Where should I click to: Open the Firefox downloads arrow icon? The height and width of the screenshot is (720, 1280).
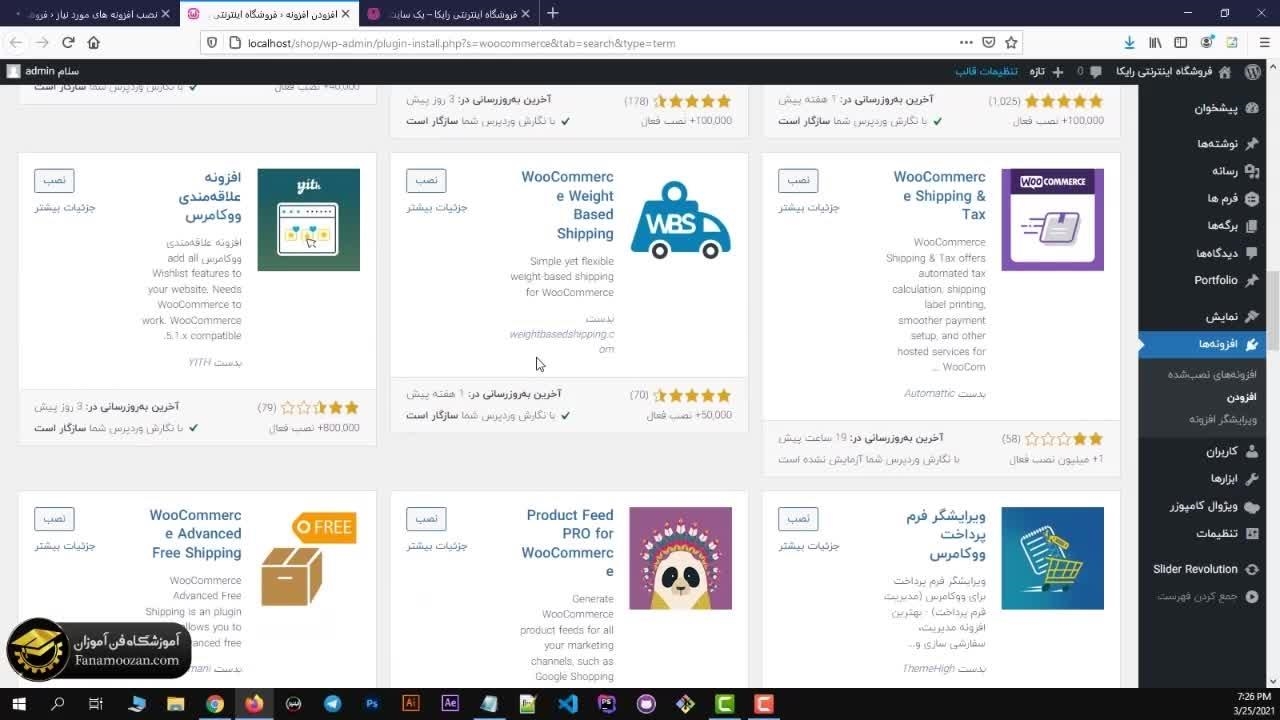(1129, 43)
